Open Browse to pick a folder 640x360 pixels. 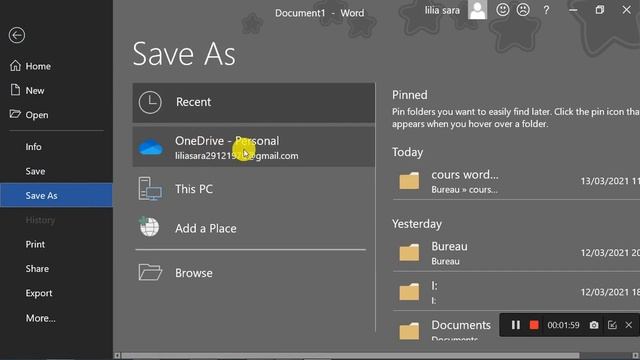[253, 273]
